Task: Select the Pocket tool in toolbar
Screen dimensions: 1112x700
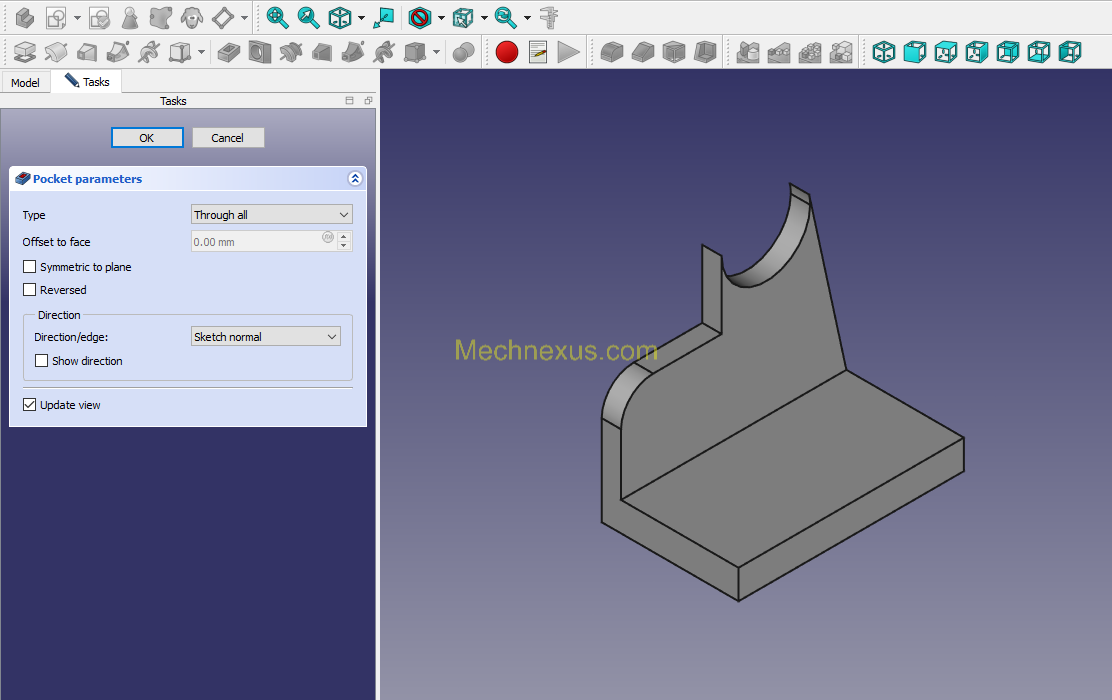Action: tap(228, 52)
